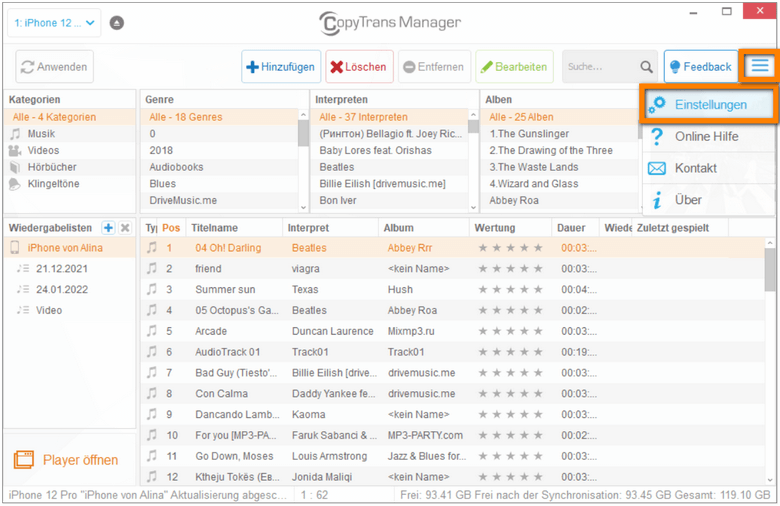Select Baby Lores feat. Orishas
Viewport: 780px width, 506px height.
(x=390, y=150)
